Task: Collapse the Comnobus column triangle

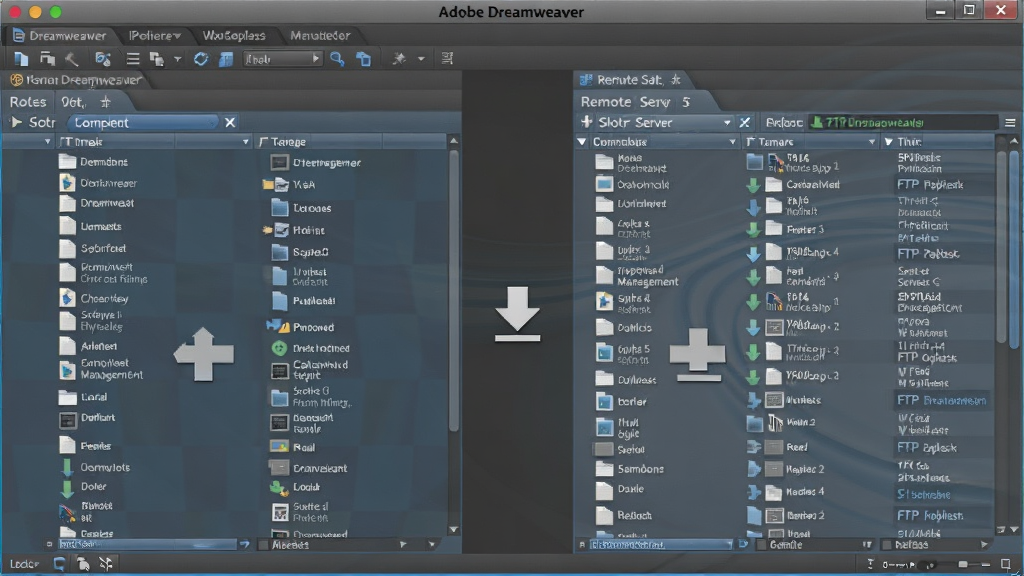Action: pos(582,142)
